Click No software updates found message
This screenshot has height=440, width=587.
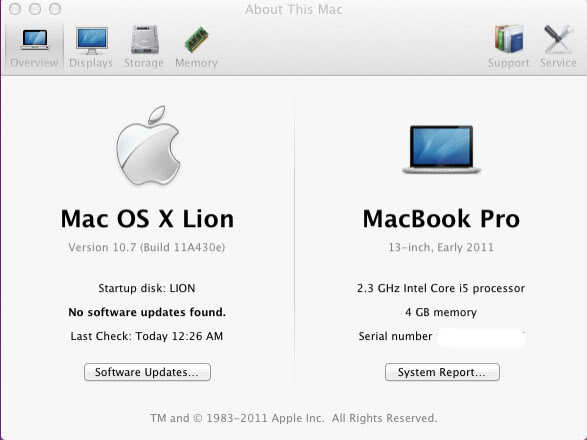[x=147, y=312]
